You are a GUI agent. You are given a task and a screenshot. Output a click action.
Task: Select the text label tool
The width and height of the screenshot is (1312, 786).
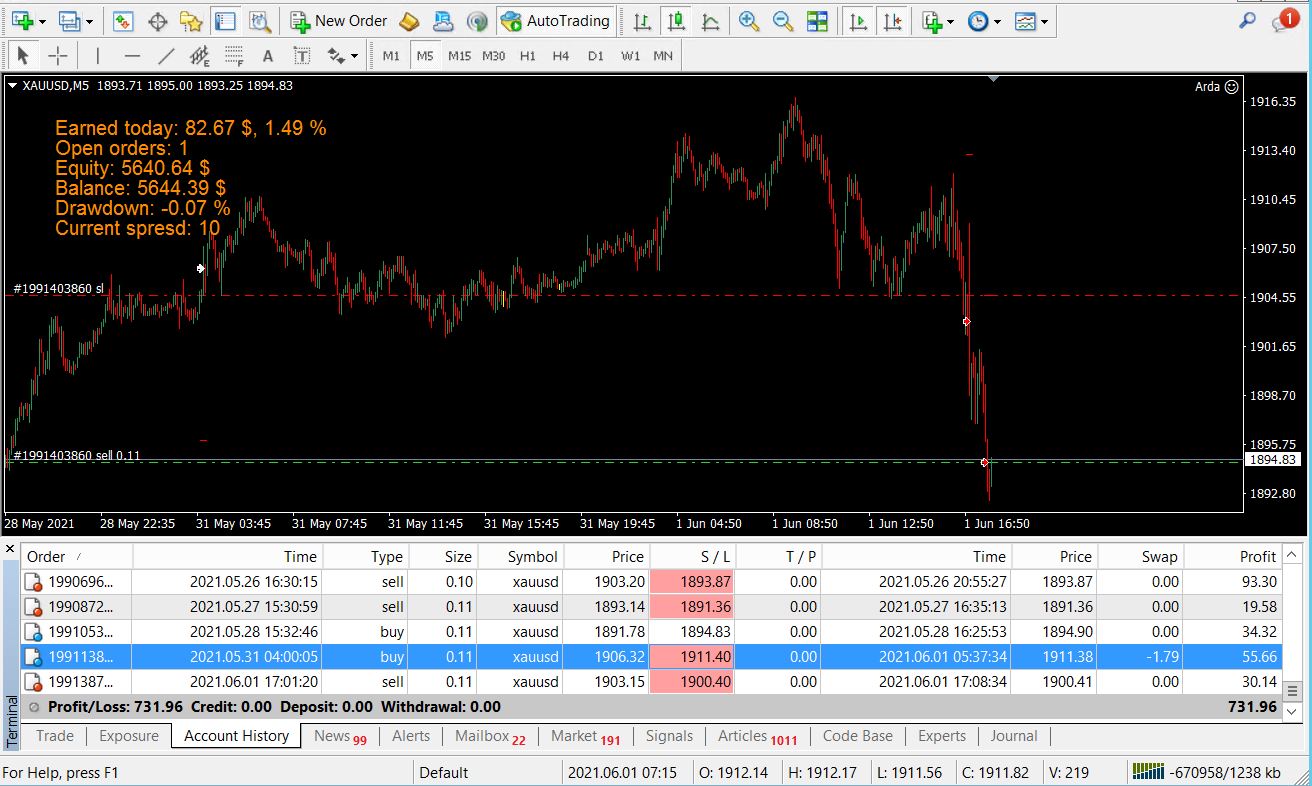[301, 56]
